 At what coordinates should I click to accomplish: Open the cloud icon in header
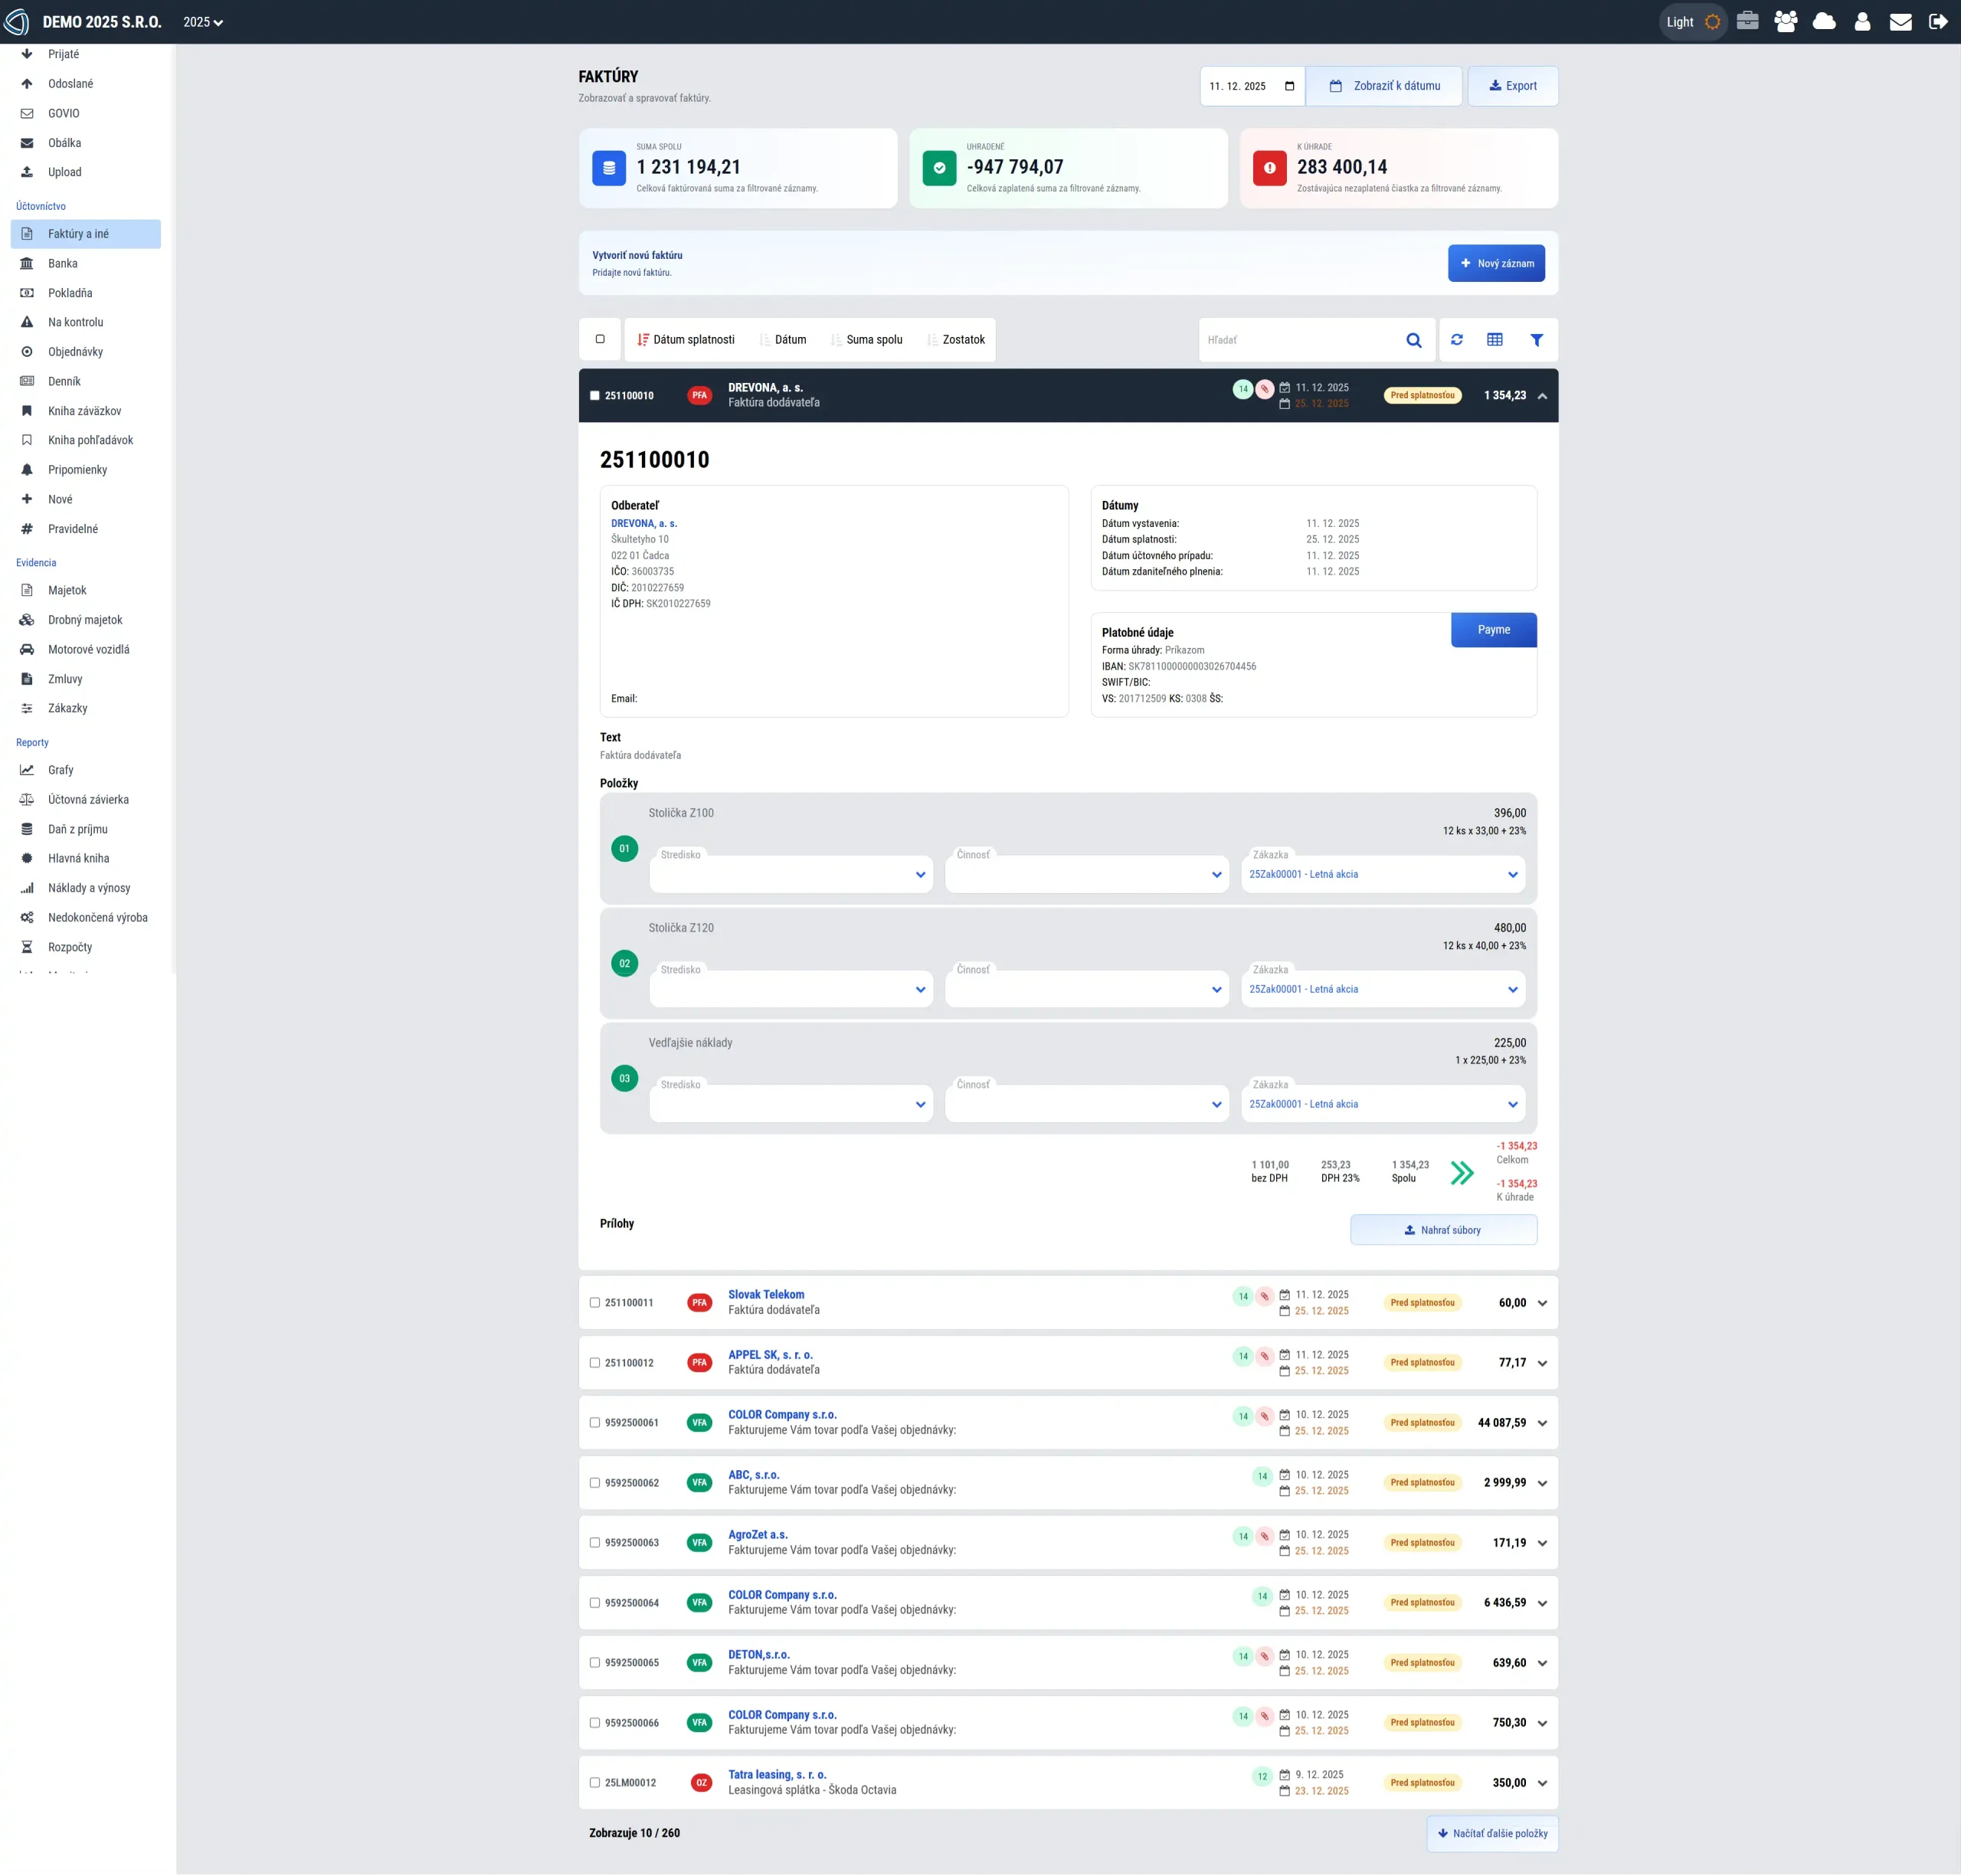[x=1824, y=21]
